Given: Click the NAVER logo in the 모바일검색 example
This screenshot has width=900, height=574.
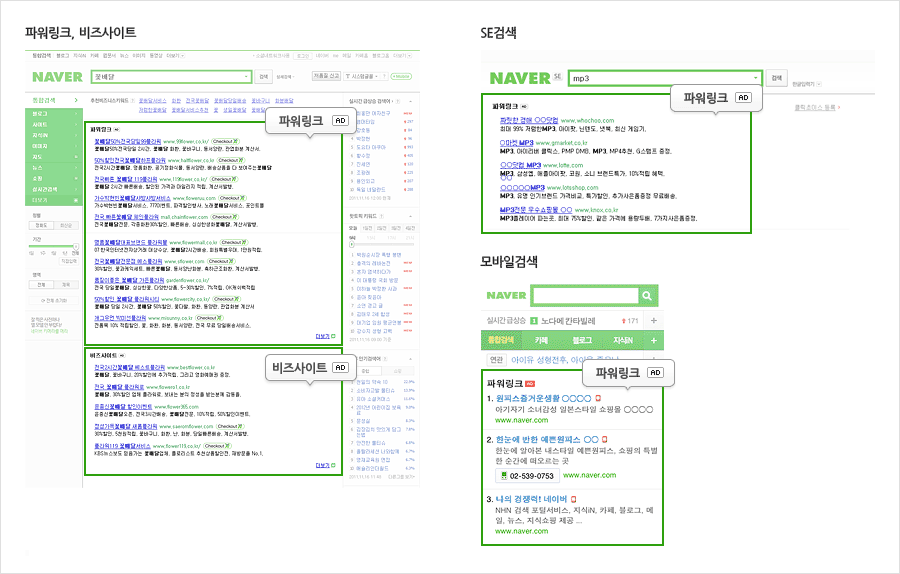Looking at the screenshot, I should [x=506, y=296].
